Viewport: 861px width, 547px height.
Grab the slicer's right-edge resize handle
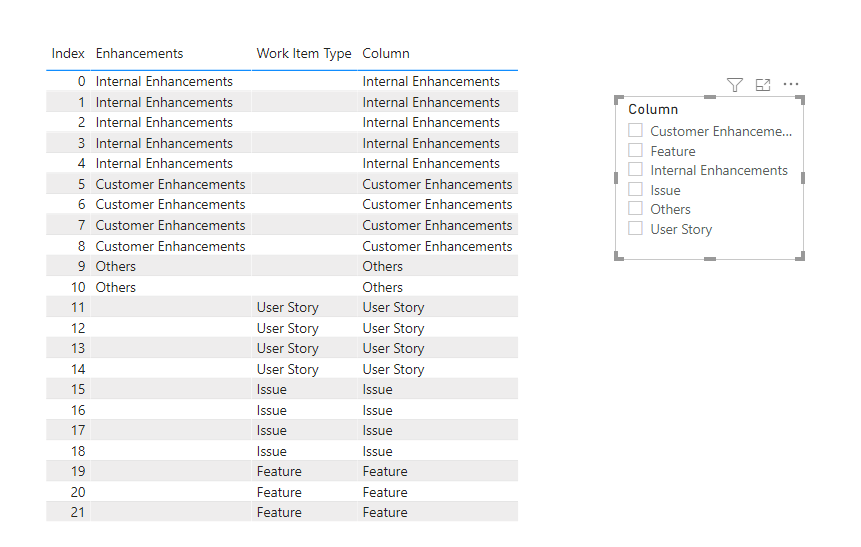pos(803,178)
